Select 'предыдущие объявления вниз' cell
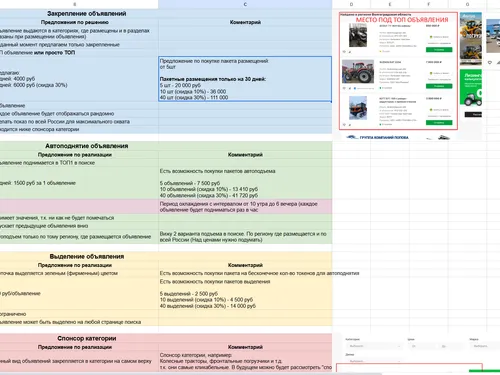This screenshot has width=500, height=375. click(x=79, y=226)
